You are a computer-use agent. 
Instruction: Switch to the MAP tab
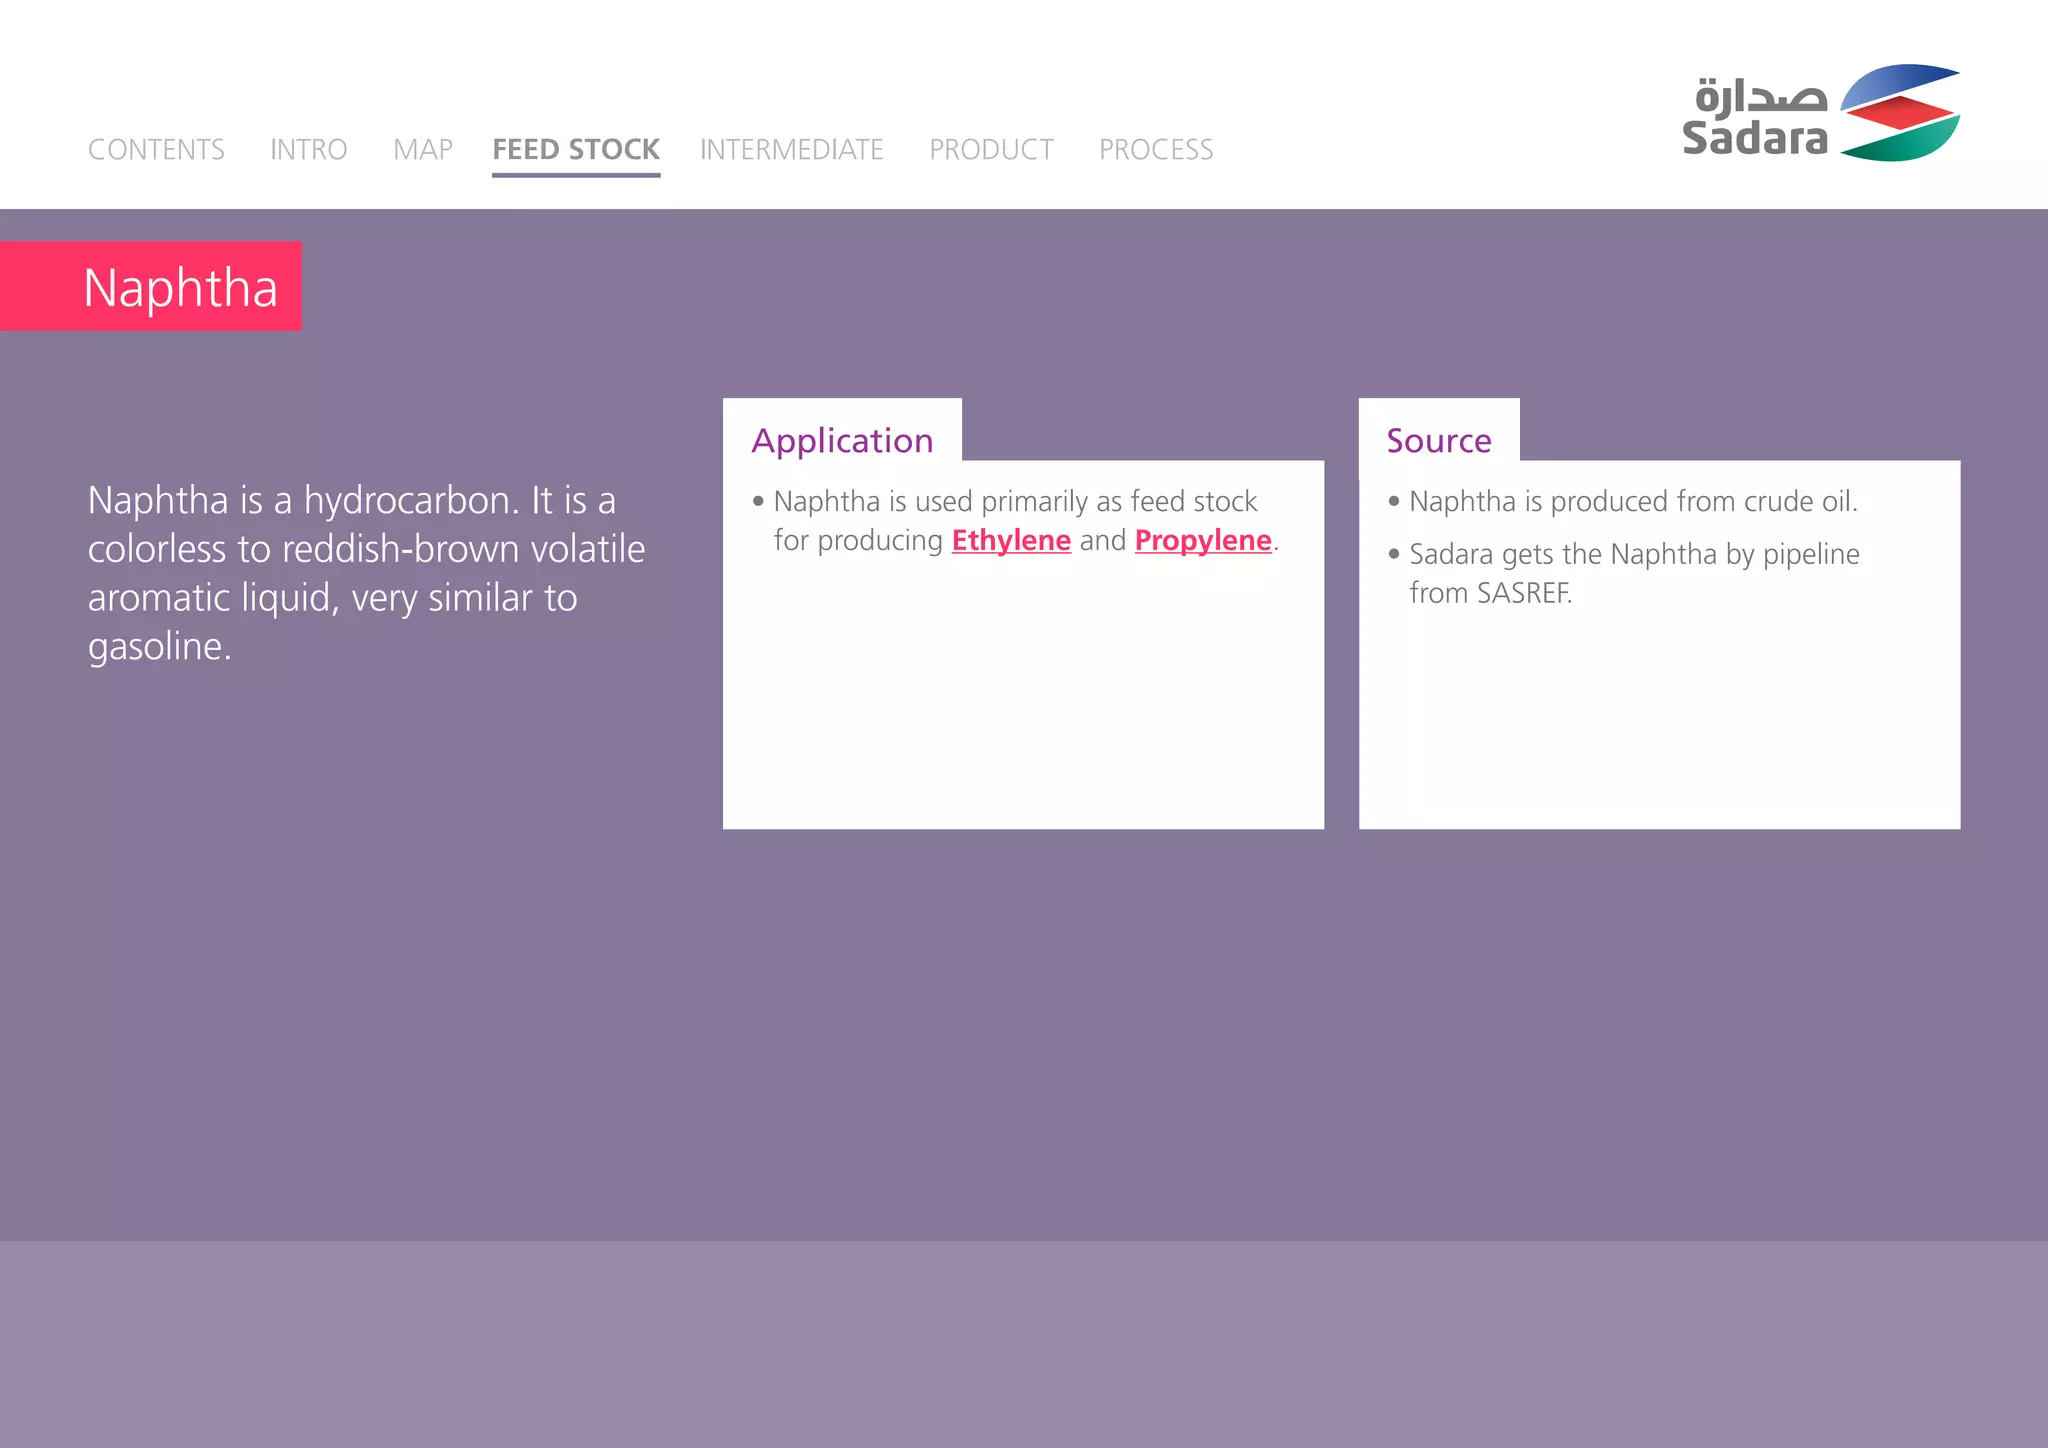(x=422, y=150)
